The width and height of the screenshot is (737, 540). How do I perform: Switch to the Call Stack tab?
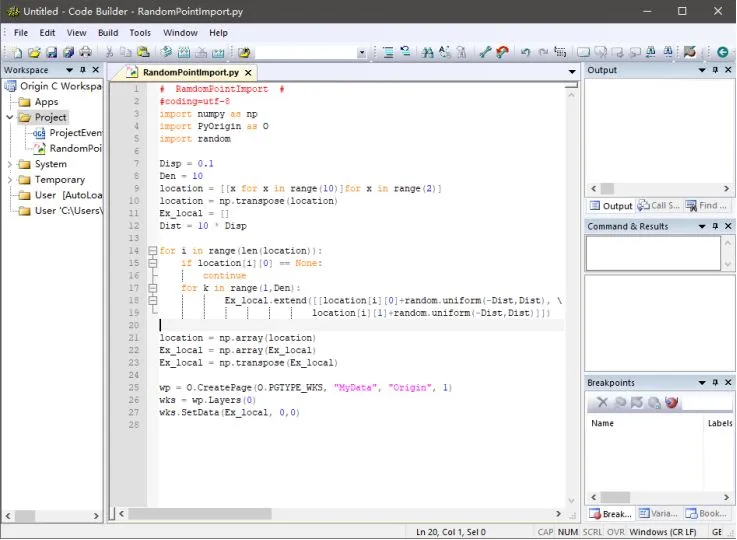659,205
